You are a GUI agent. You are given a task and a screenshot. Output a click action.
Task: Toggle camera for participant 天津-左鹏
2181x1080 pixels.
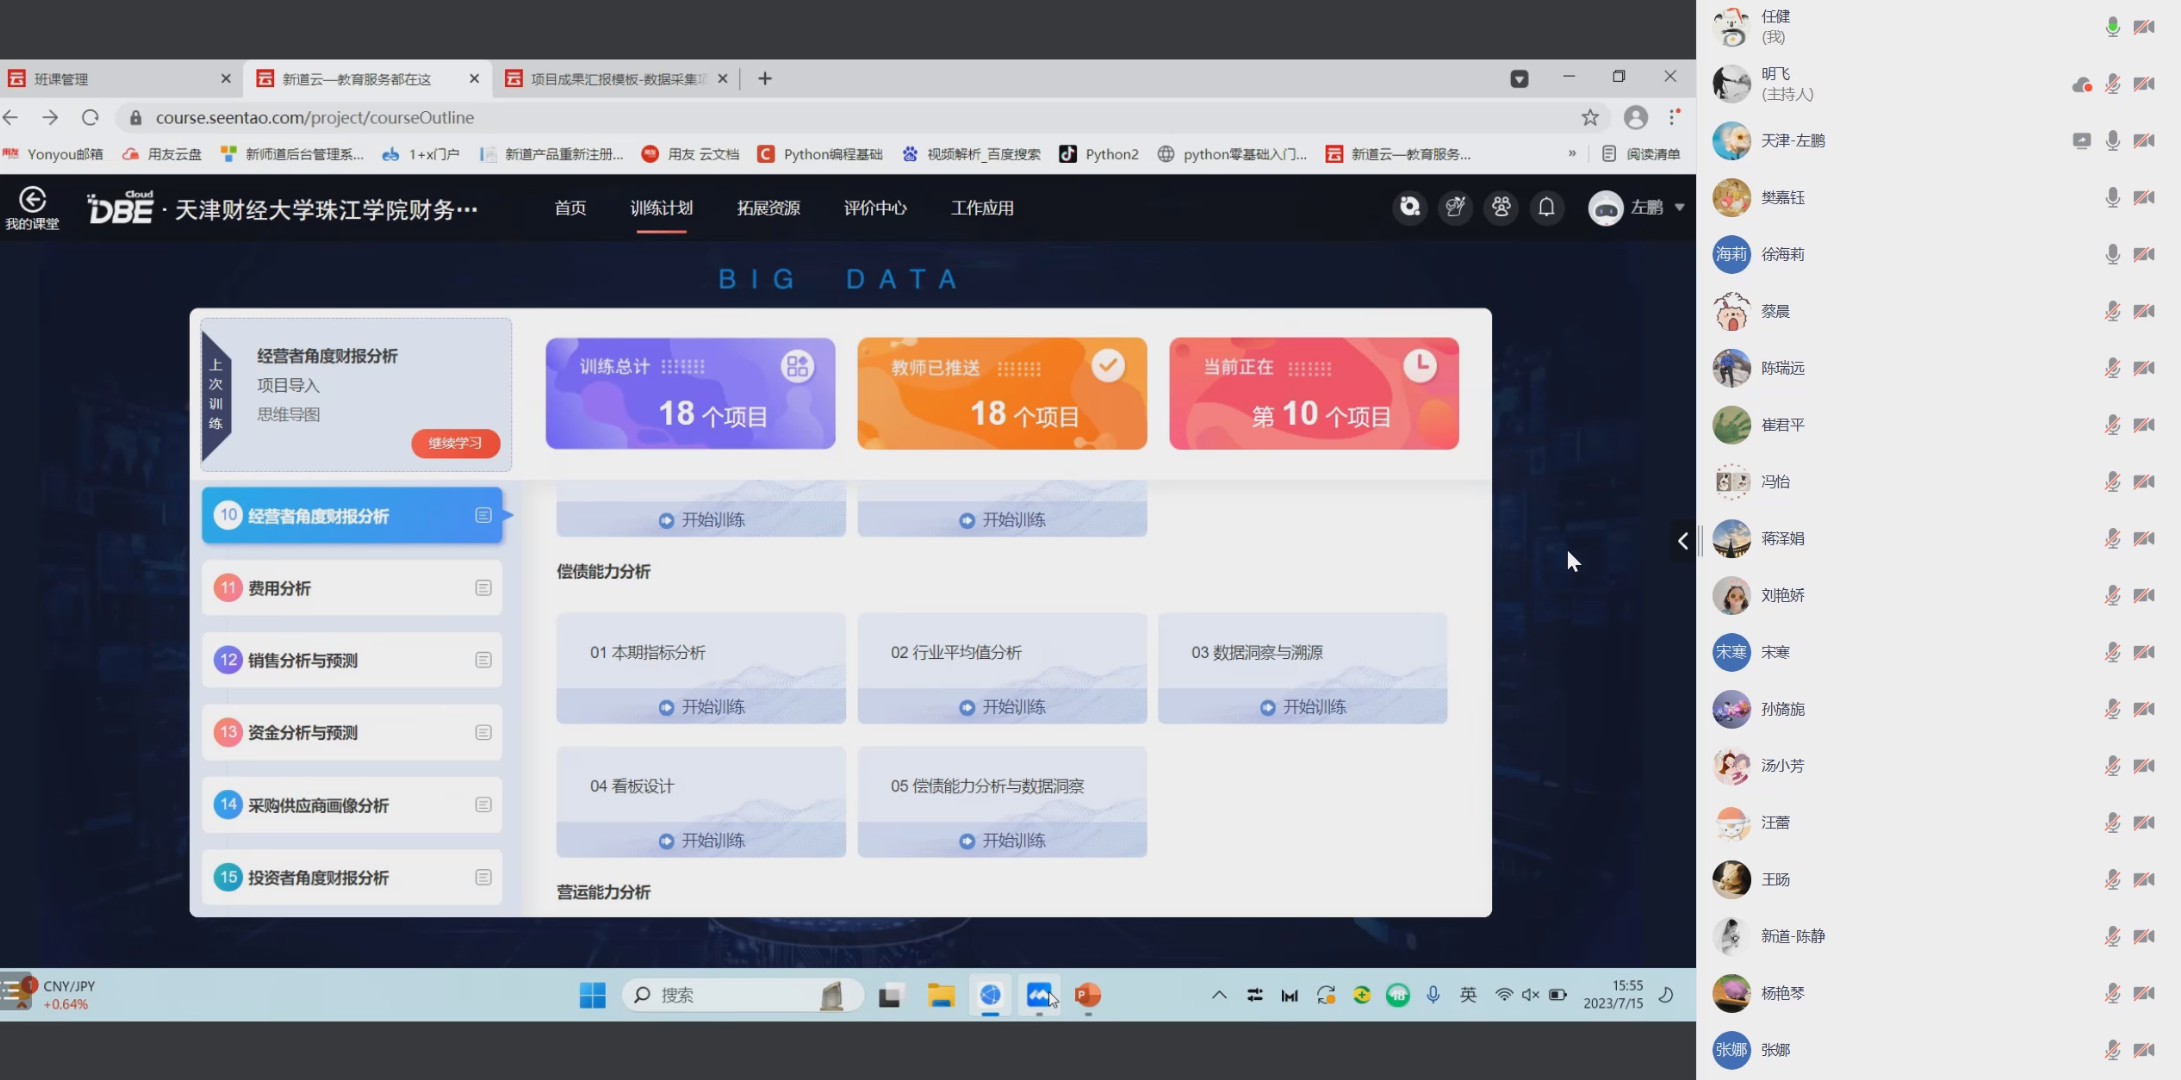click(x=2144, y=141)
